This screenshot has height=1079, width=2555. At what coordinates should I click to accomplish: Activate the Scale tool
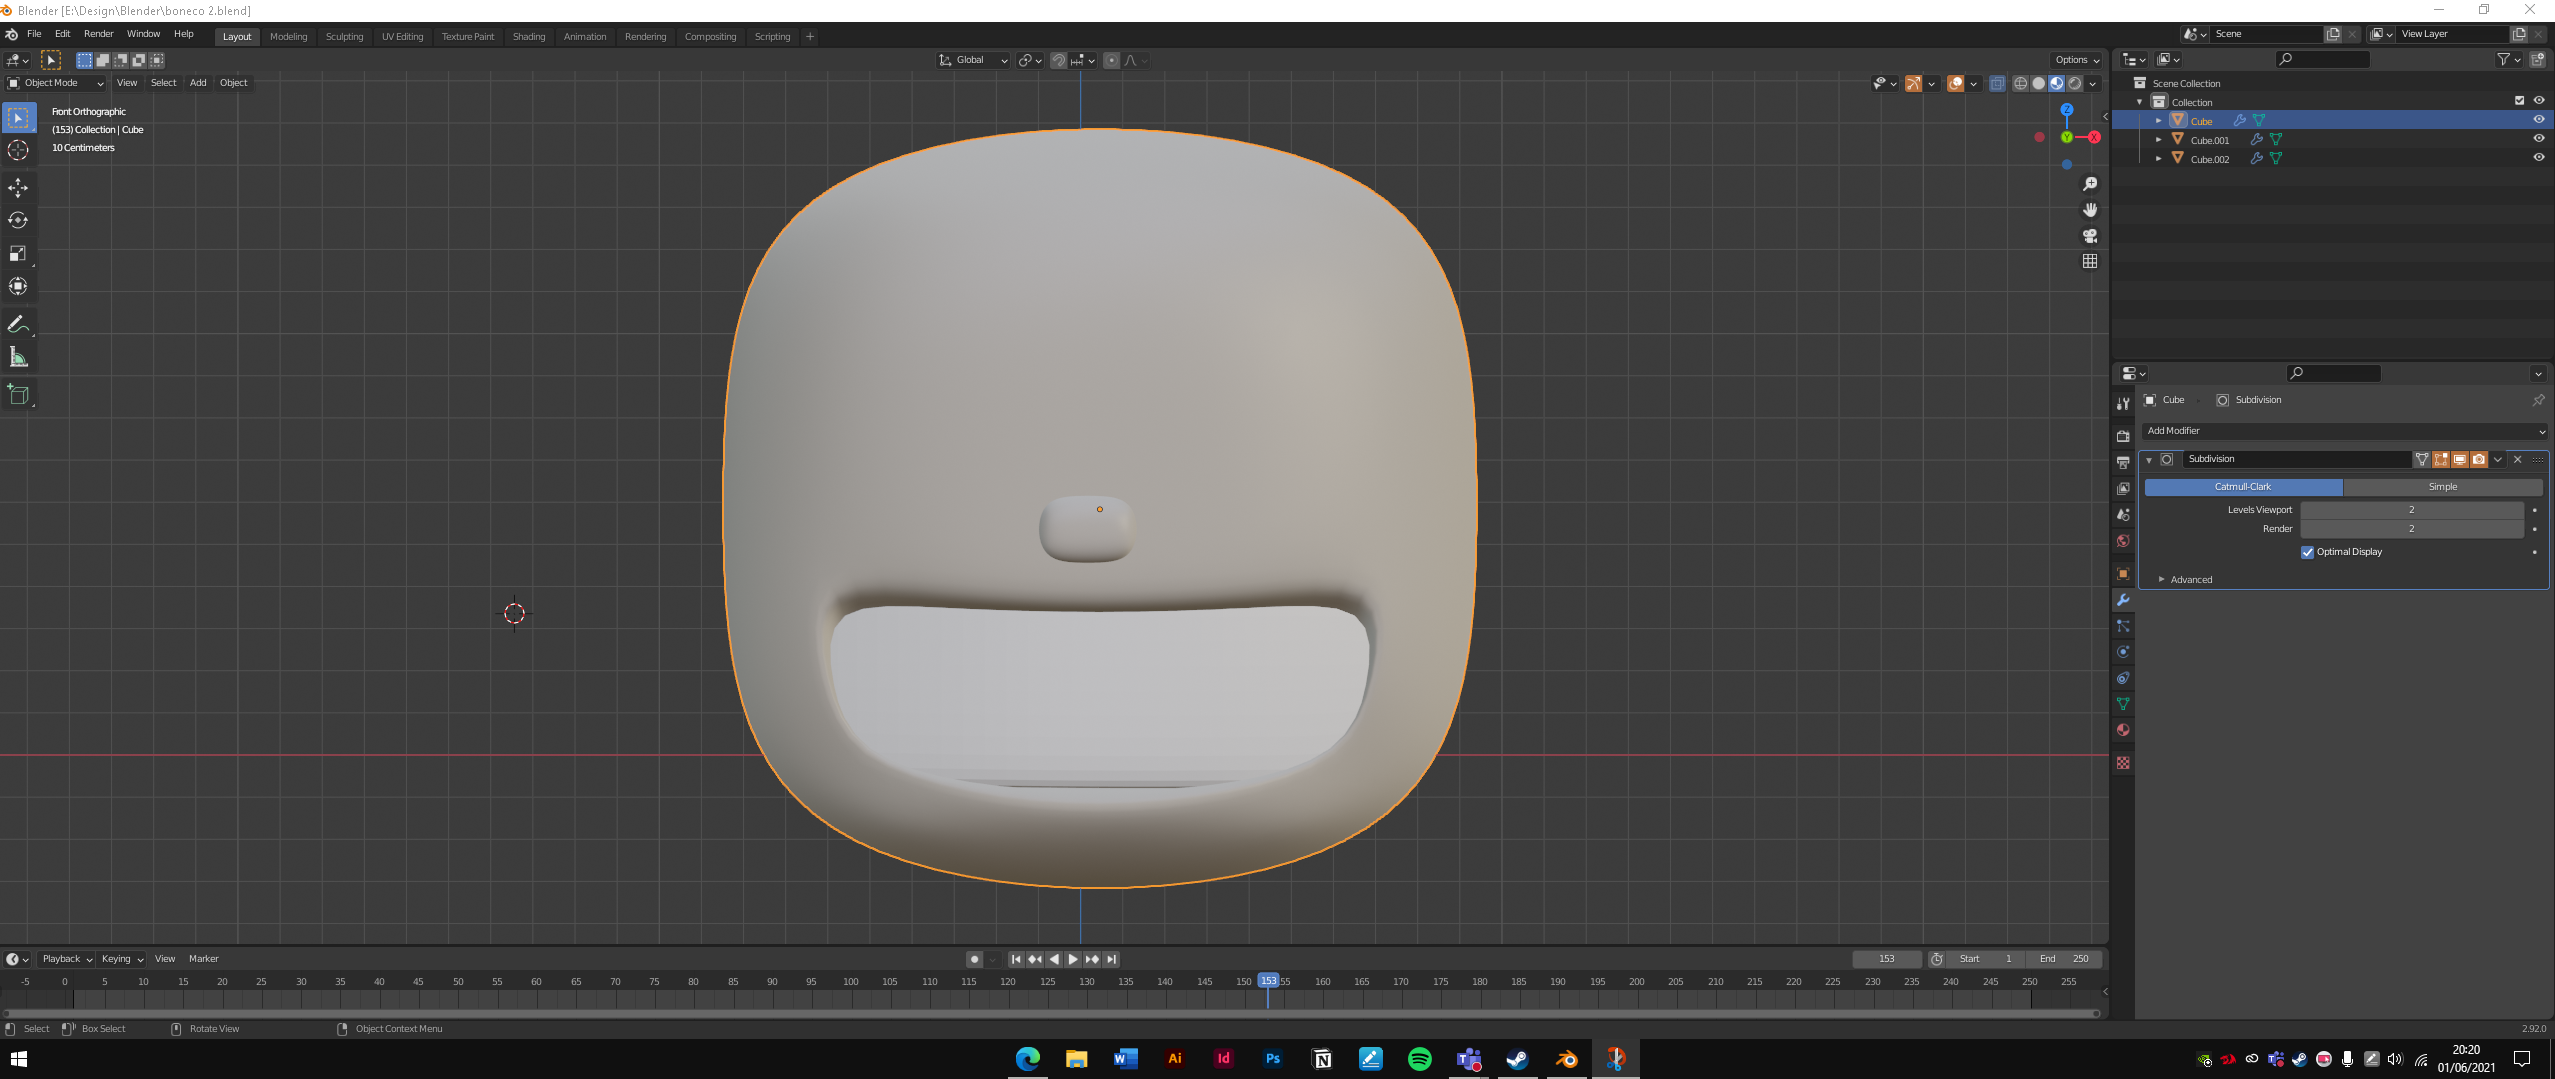pos(18,253)
